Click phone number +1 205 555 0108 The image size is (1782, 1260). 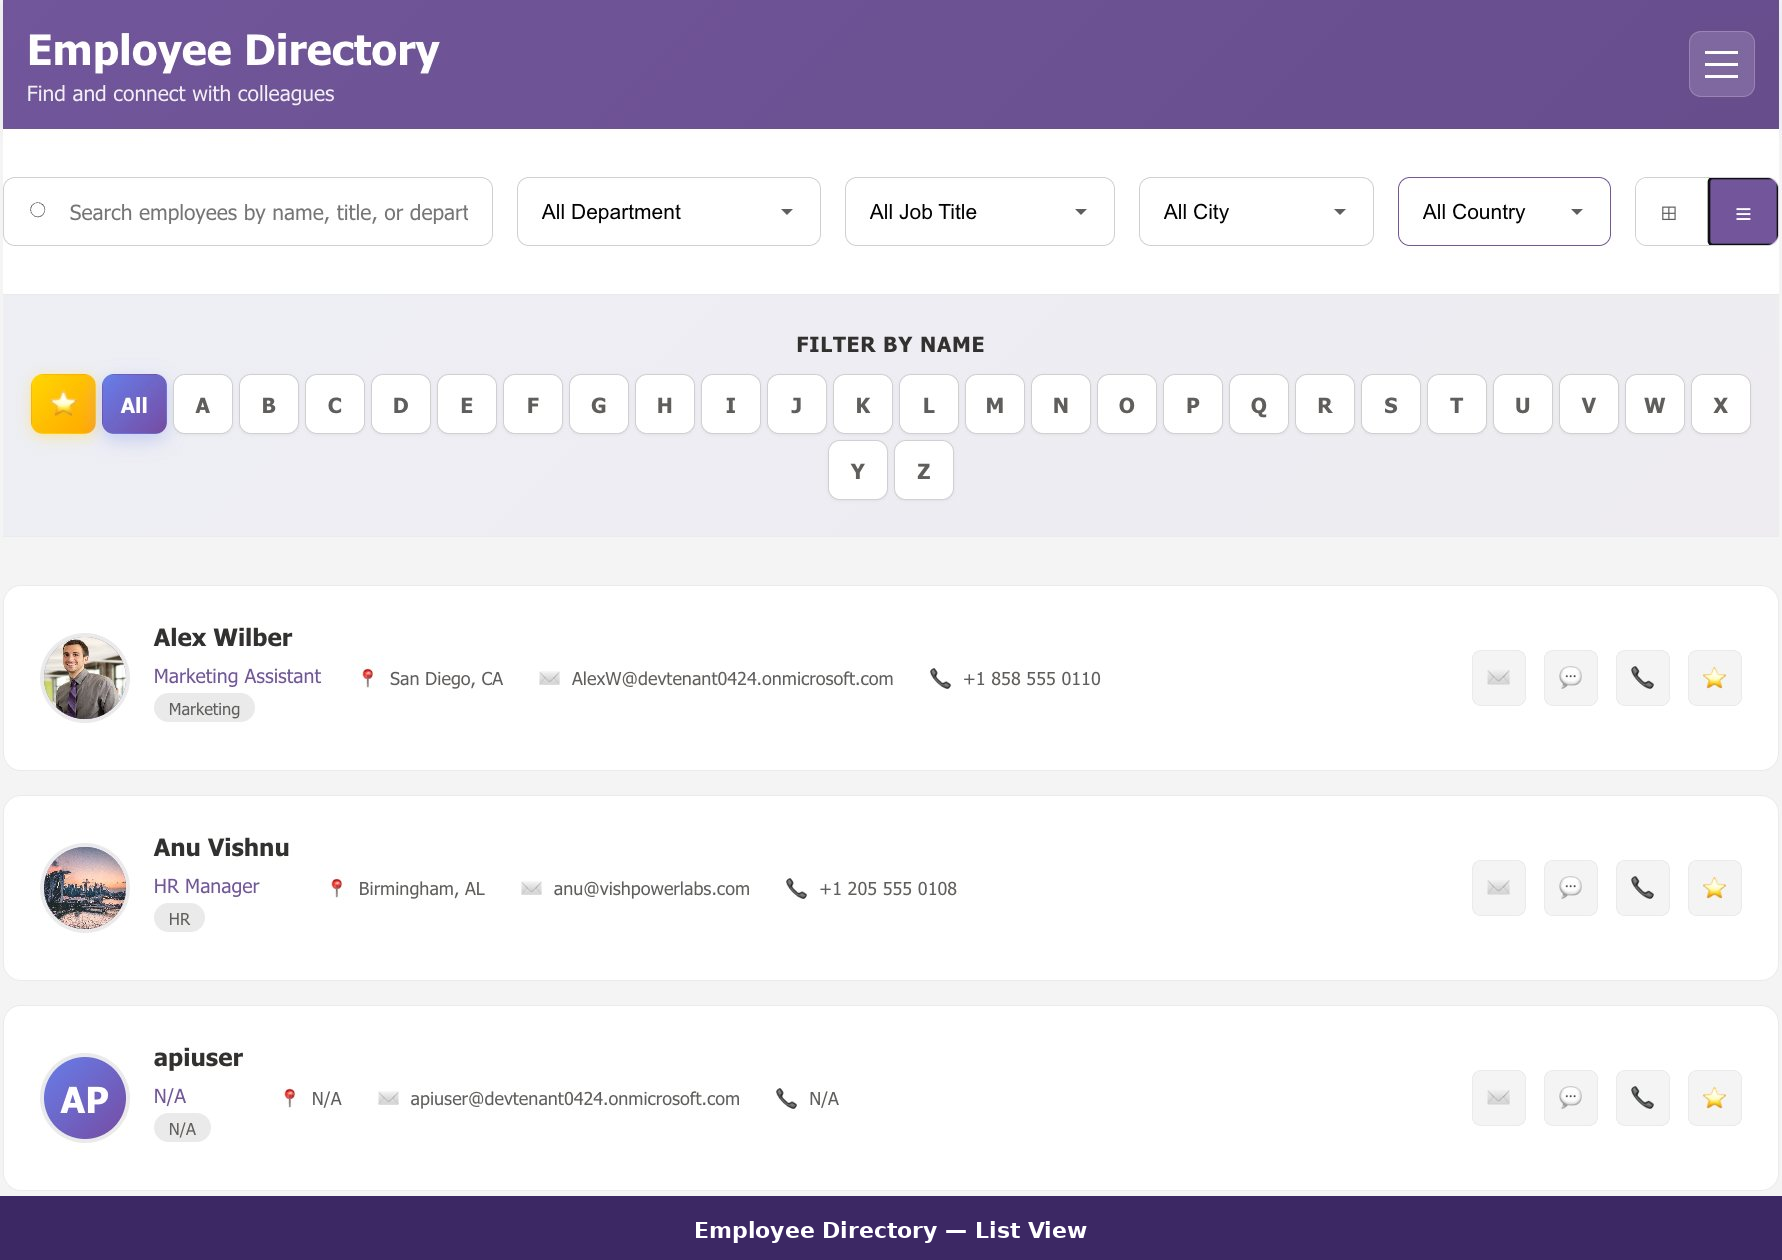point(888,889)
